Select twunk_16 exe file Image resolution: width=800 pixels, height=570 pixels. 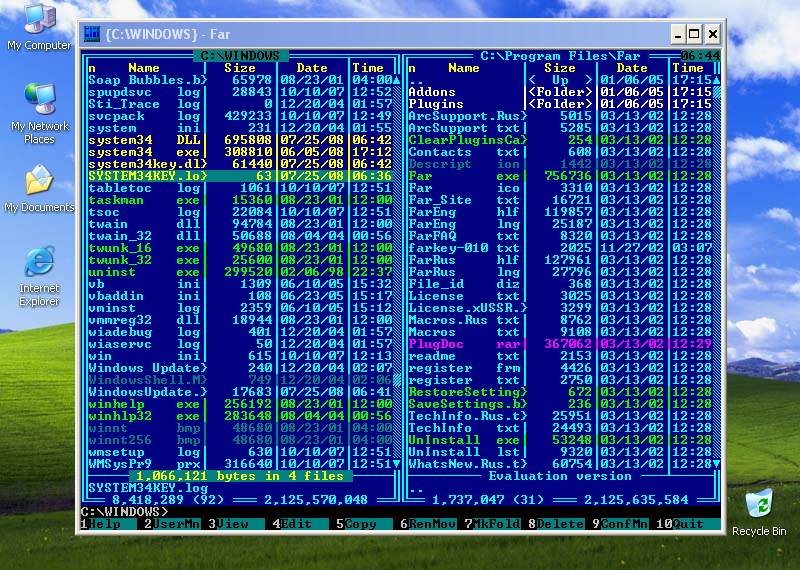(x=240, y=248)
